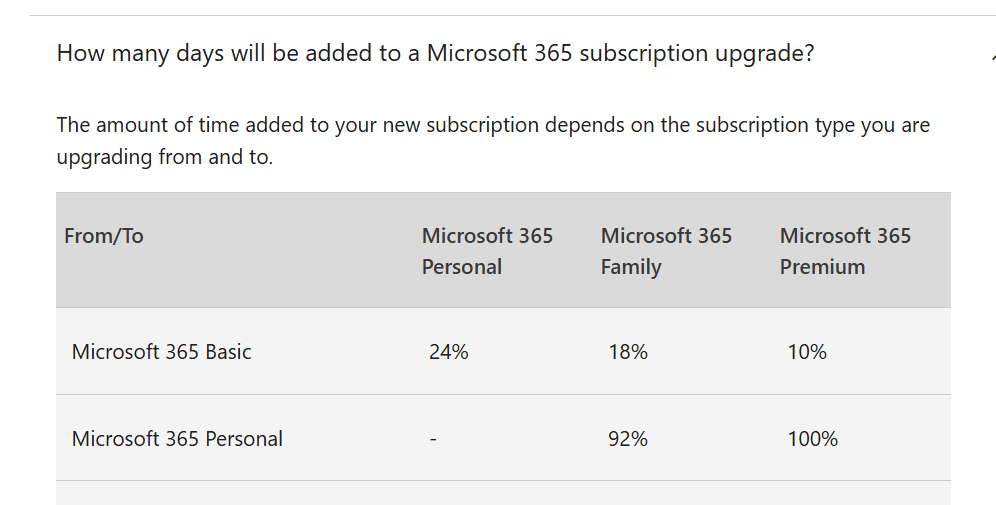The height and width of the screenshot is (505, 996).
Task: Click the paragraph line starting 'The amount of time'
Action: click(x=493, y=125)
